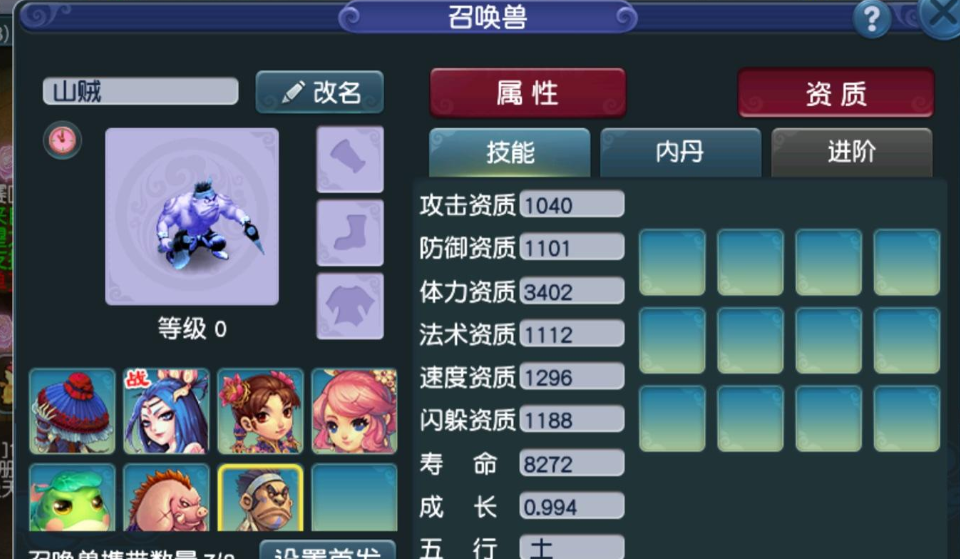Image resolution: width=960 pixels, height=559 pixels.
Task: Choose the highlighted bandit pet avatar
Action: click(260, 497)
